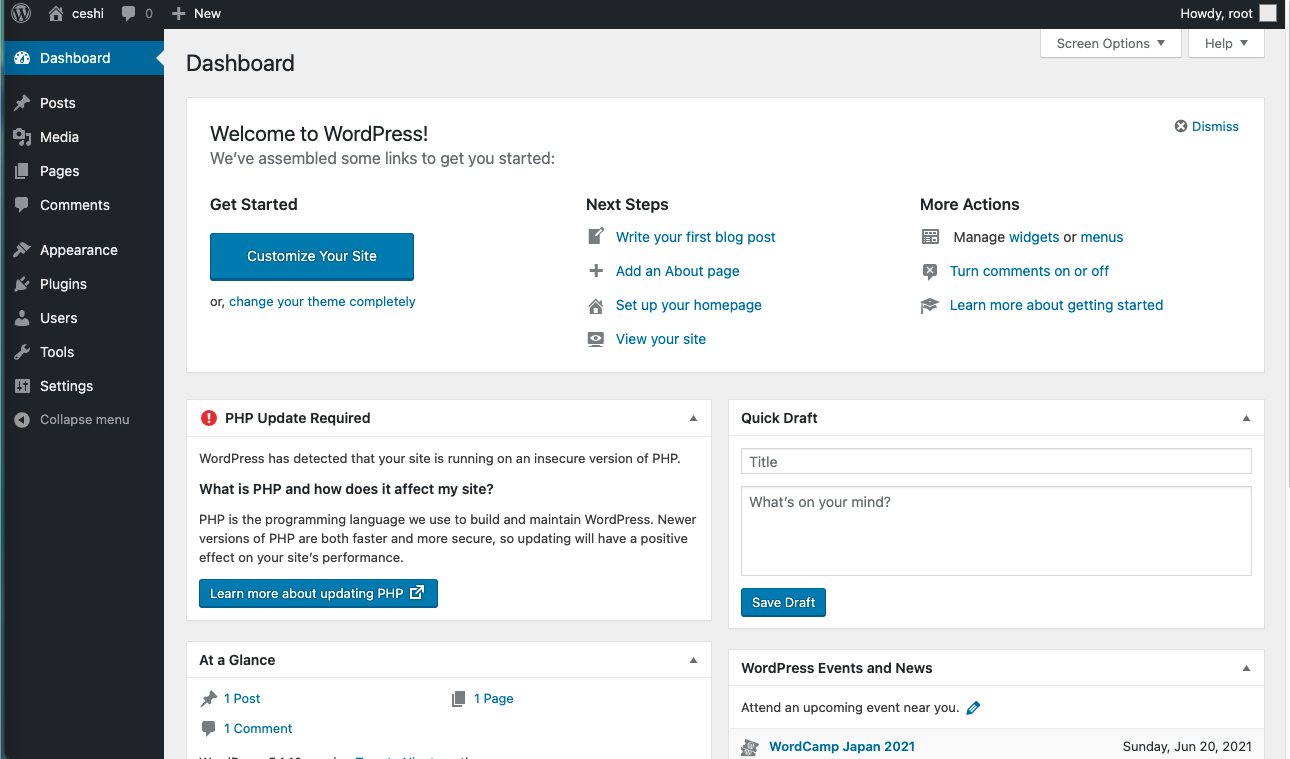
Task: Click the Plugins plug icon
Action: [x=22, y=284]
